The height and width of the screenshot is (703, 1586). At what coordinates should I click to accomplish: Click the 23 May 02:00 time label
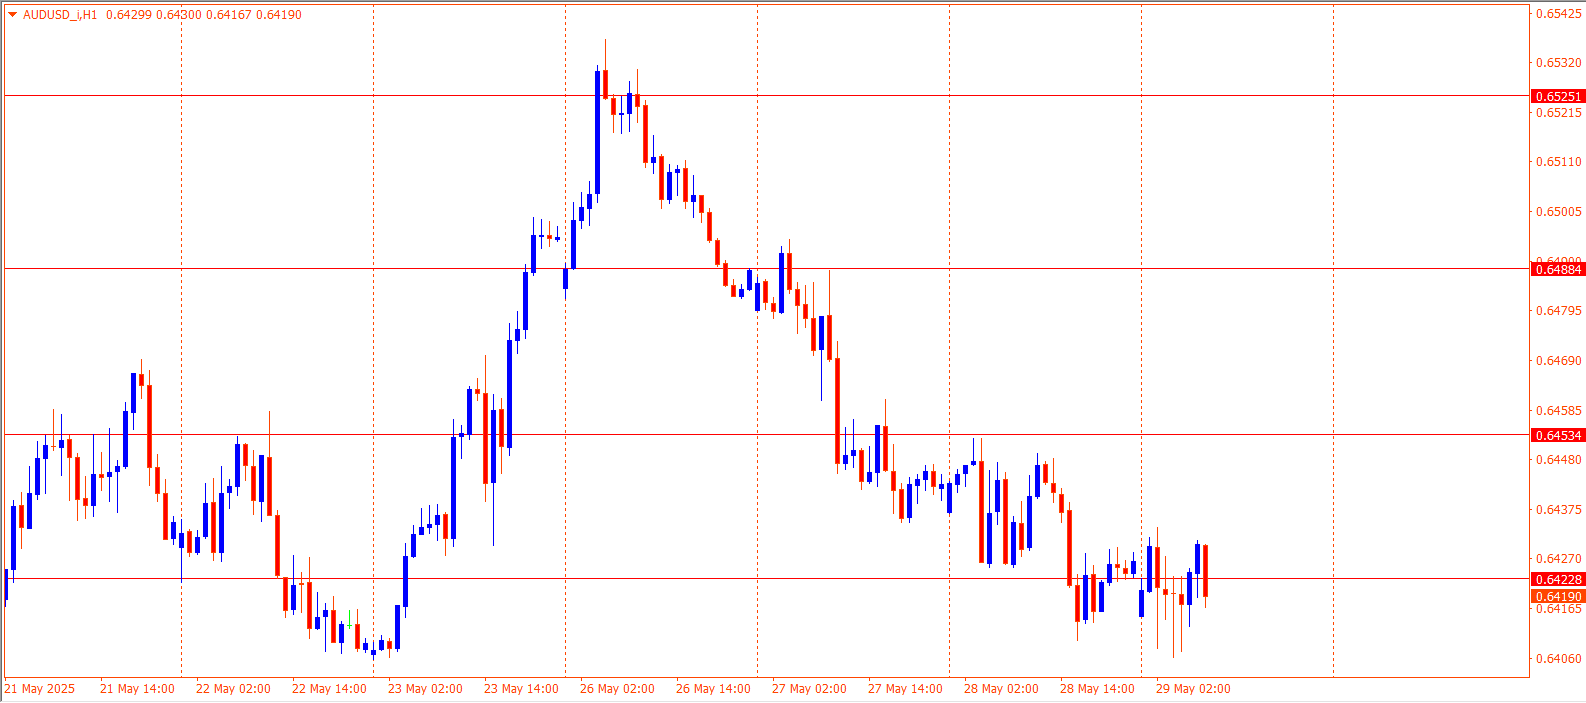[425, 689]
